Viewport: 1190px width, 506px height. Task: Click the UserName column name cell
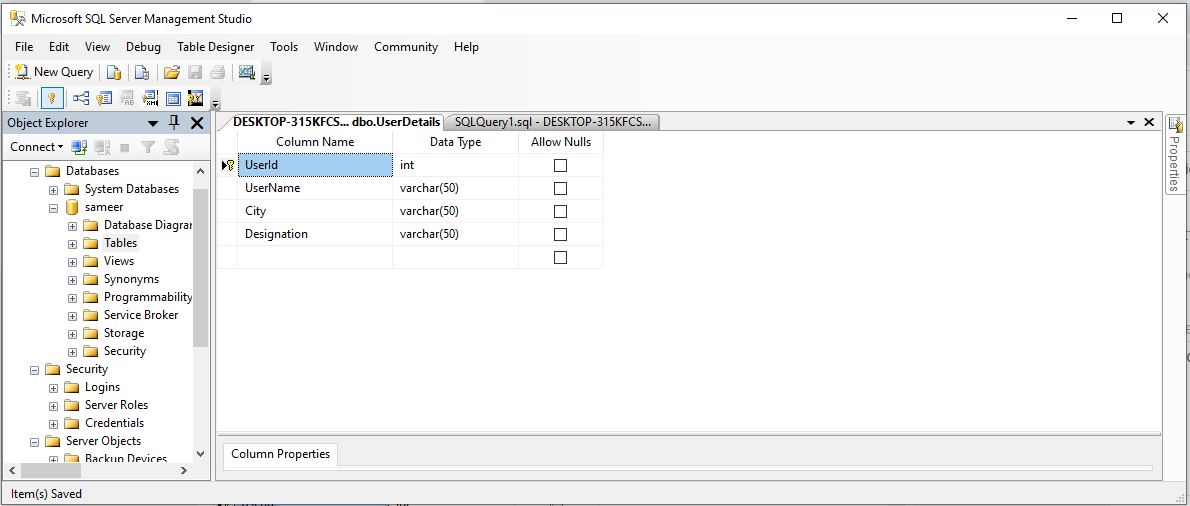315,188
